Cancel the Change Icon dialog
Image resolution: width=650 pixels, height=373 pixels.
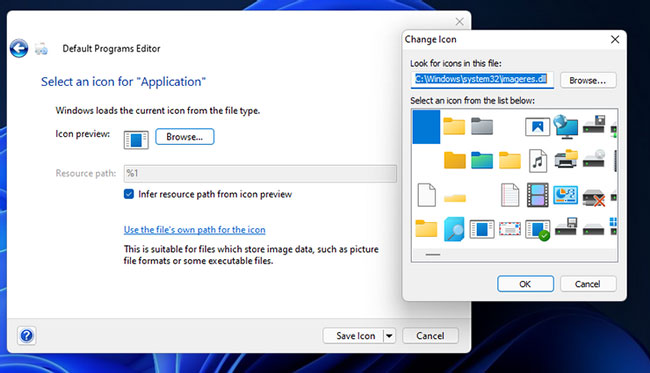tap(588, 284)
